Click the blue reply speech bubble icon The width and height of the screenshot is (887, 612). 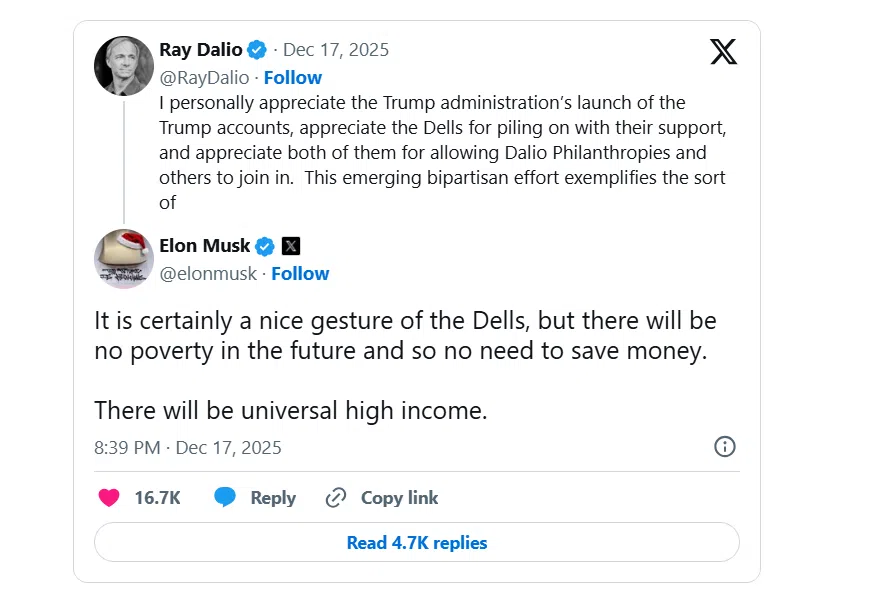(225, 498)
